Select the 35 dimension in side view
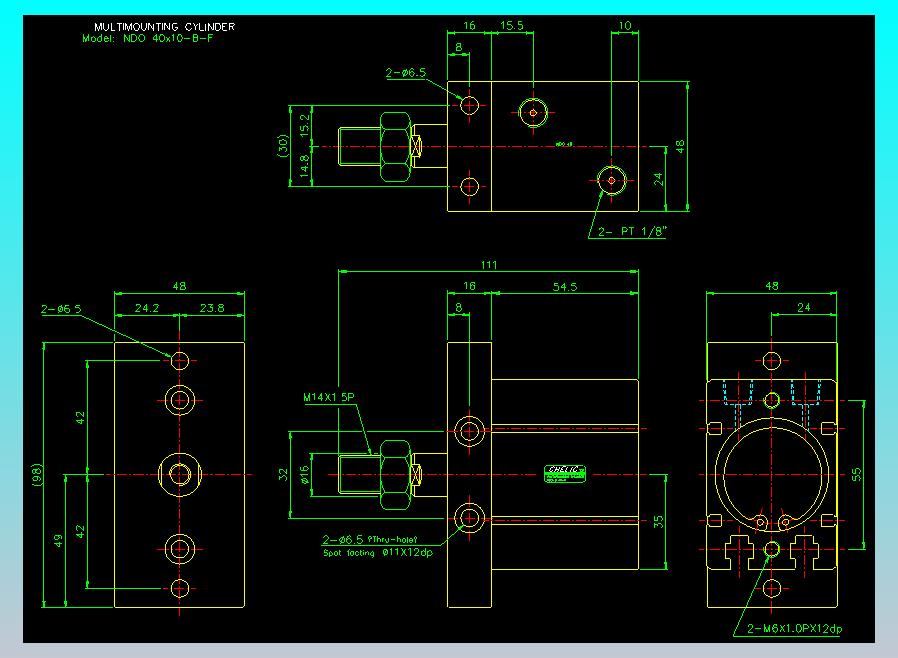This screenshot has height=658, width=898. click(x=659, y=522)
